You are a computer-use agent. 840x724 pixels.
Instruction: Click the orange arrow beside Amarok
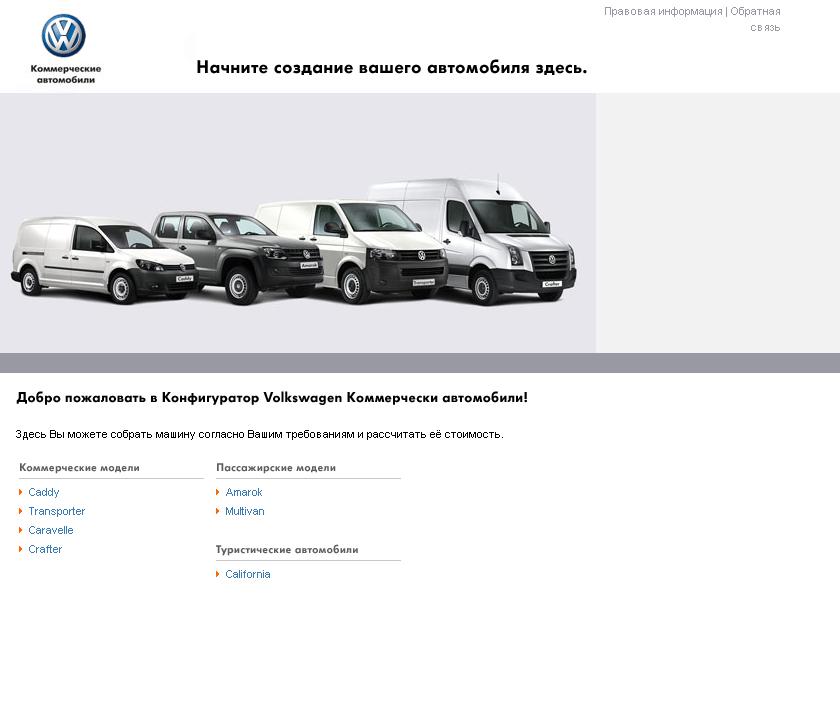(218, 492)
